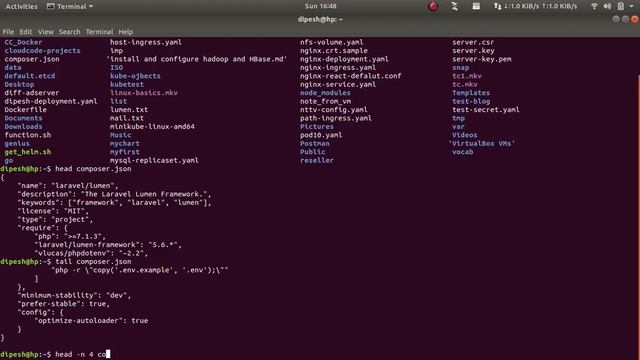Click the text nginx.crt.sample

[334, 51]
